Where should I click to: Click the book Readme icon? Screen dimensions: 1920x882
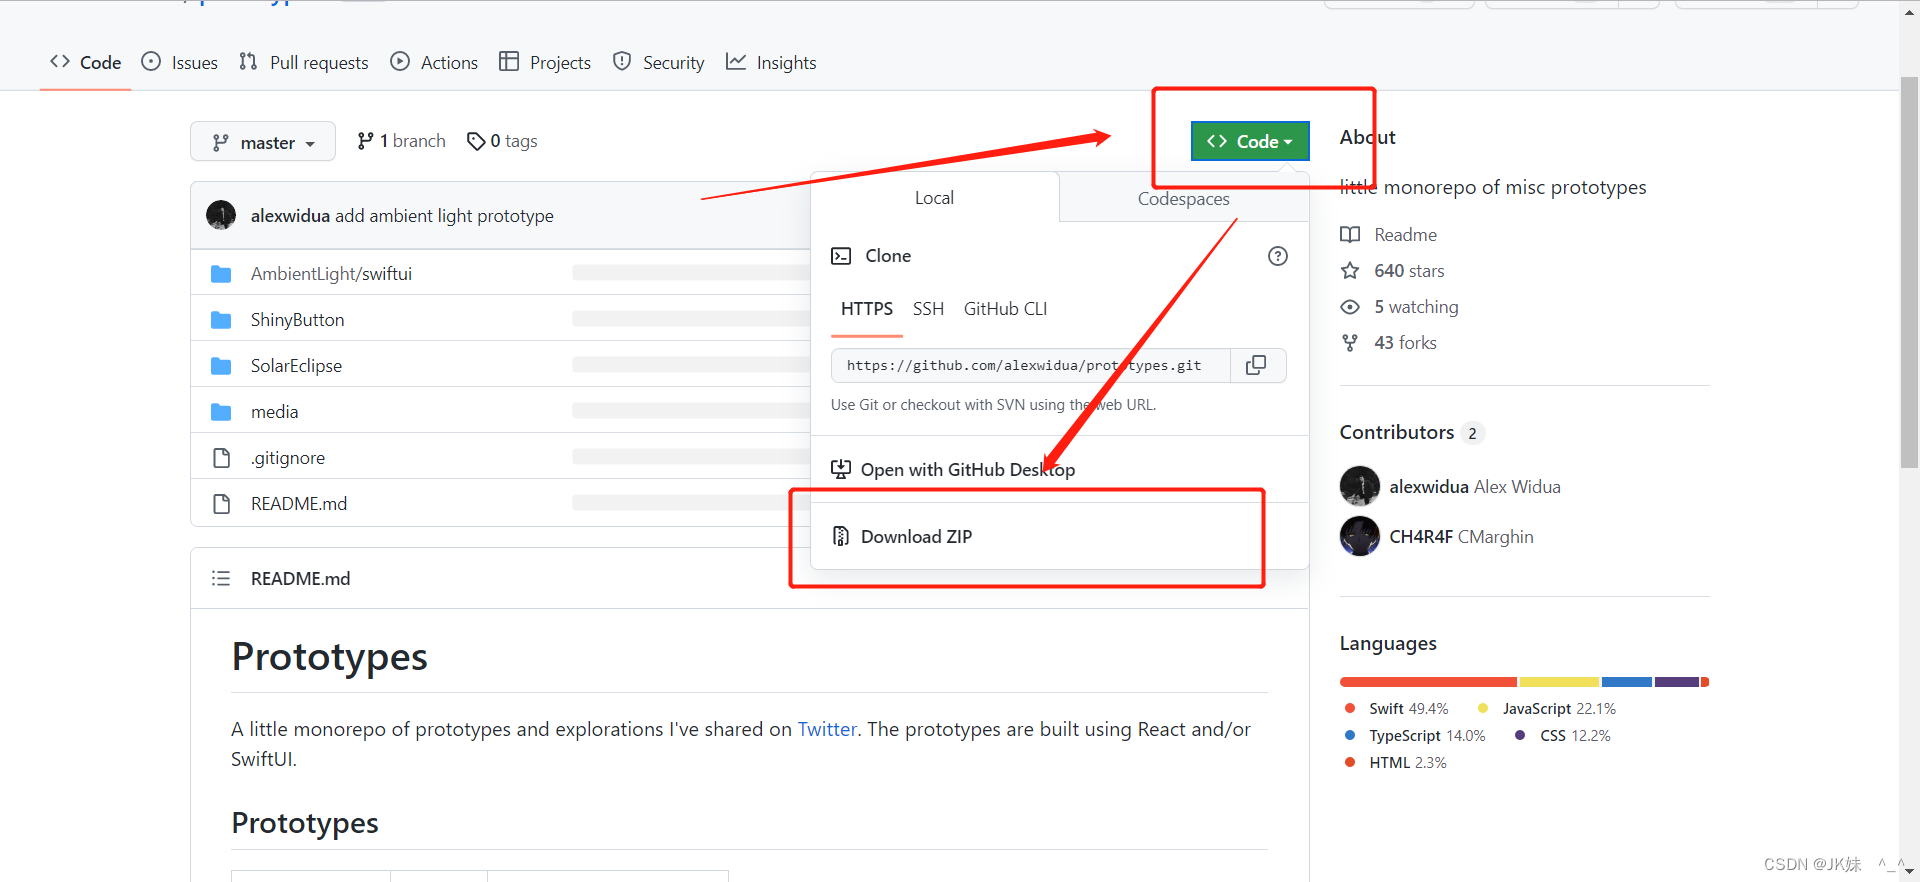(1350, 235)
